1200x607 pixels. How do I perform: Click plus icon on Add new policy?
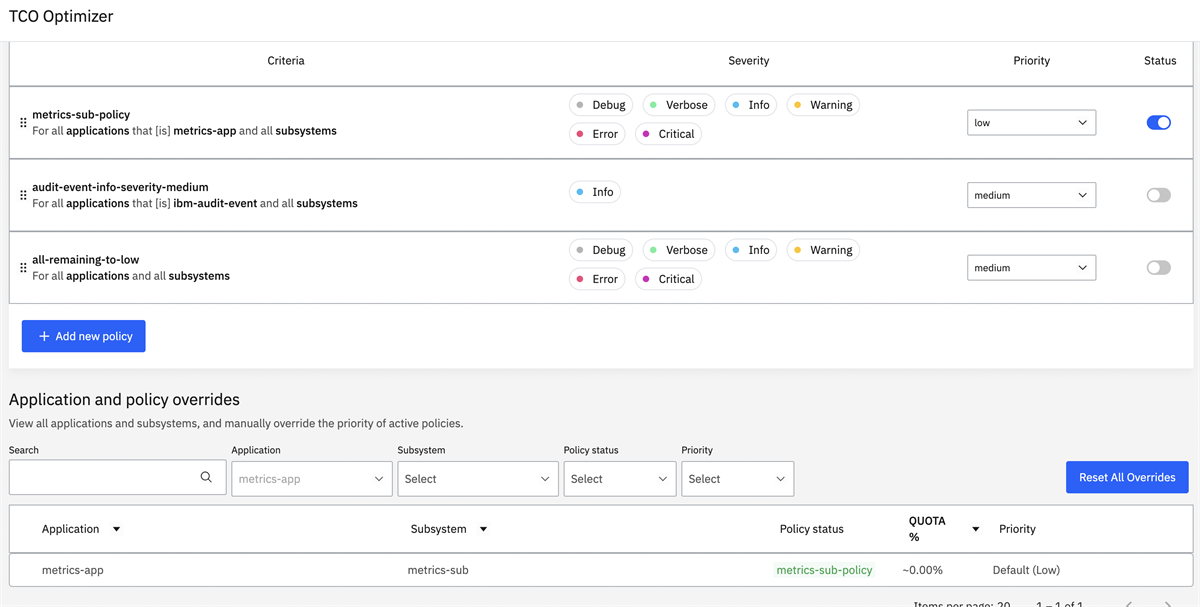click(x=44, y=337)
